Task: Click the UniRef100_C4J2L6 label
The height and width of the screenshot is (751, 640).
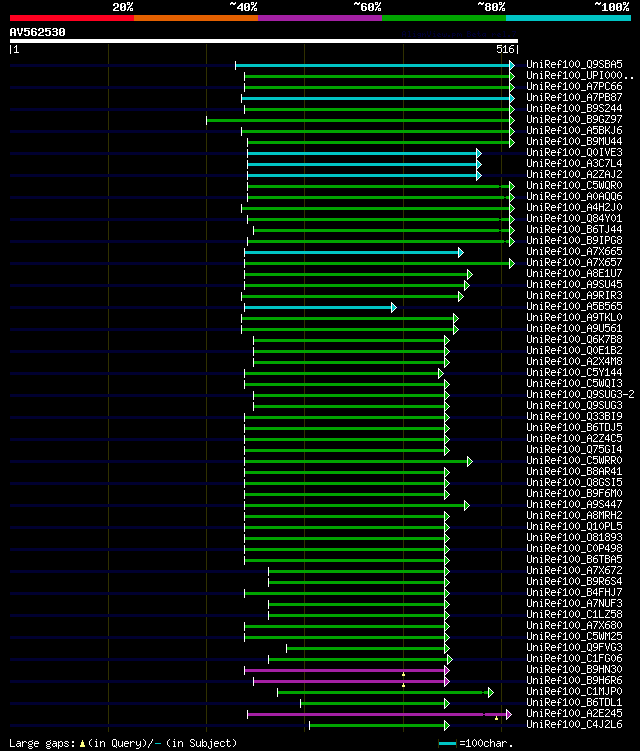Action: [x=574, y=725]
